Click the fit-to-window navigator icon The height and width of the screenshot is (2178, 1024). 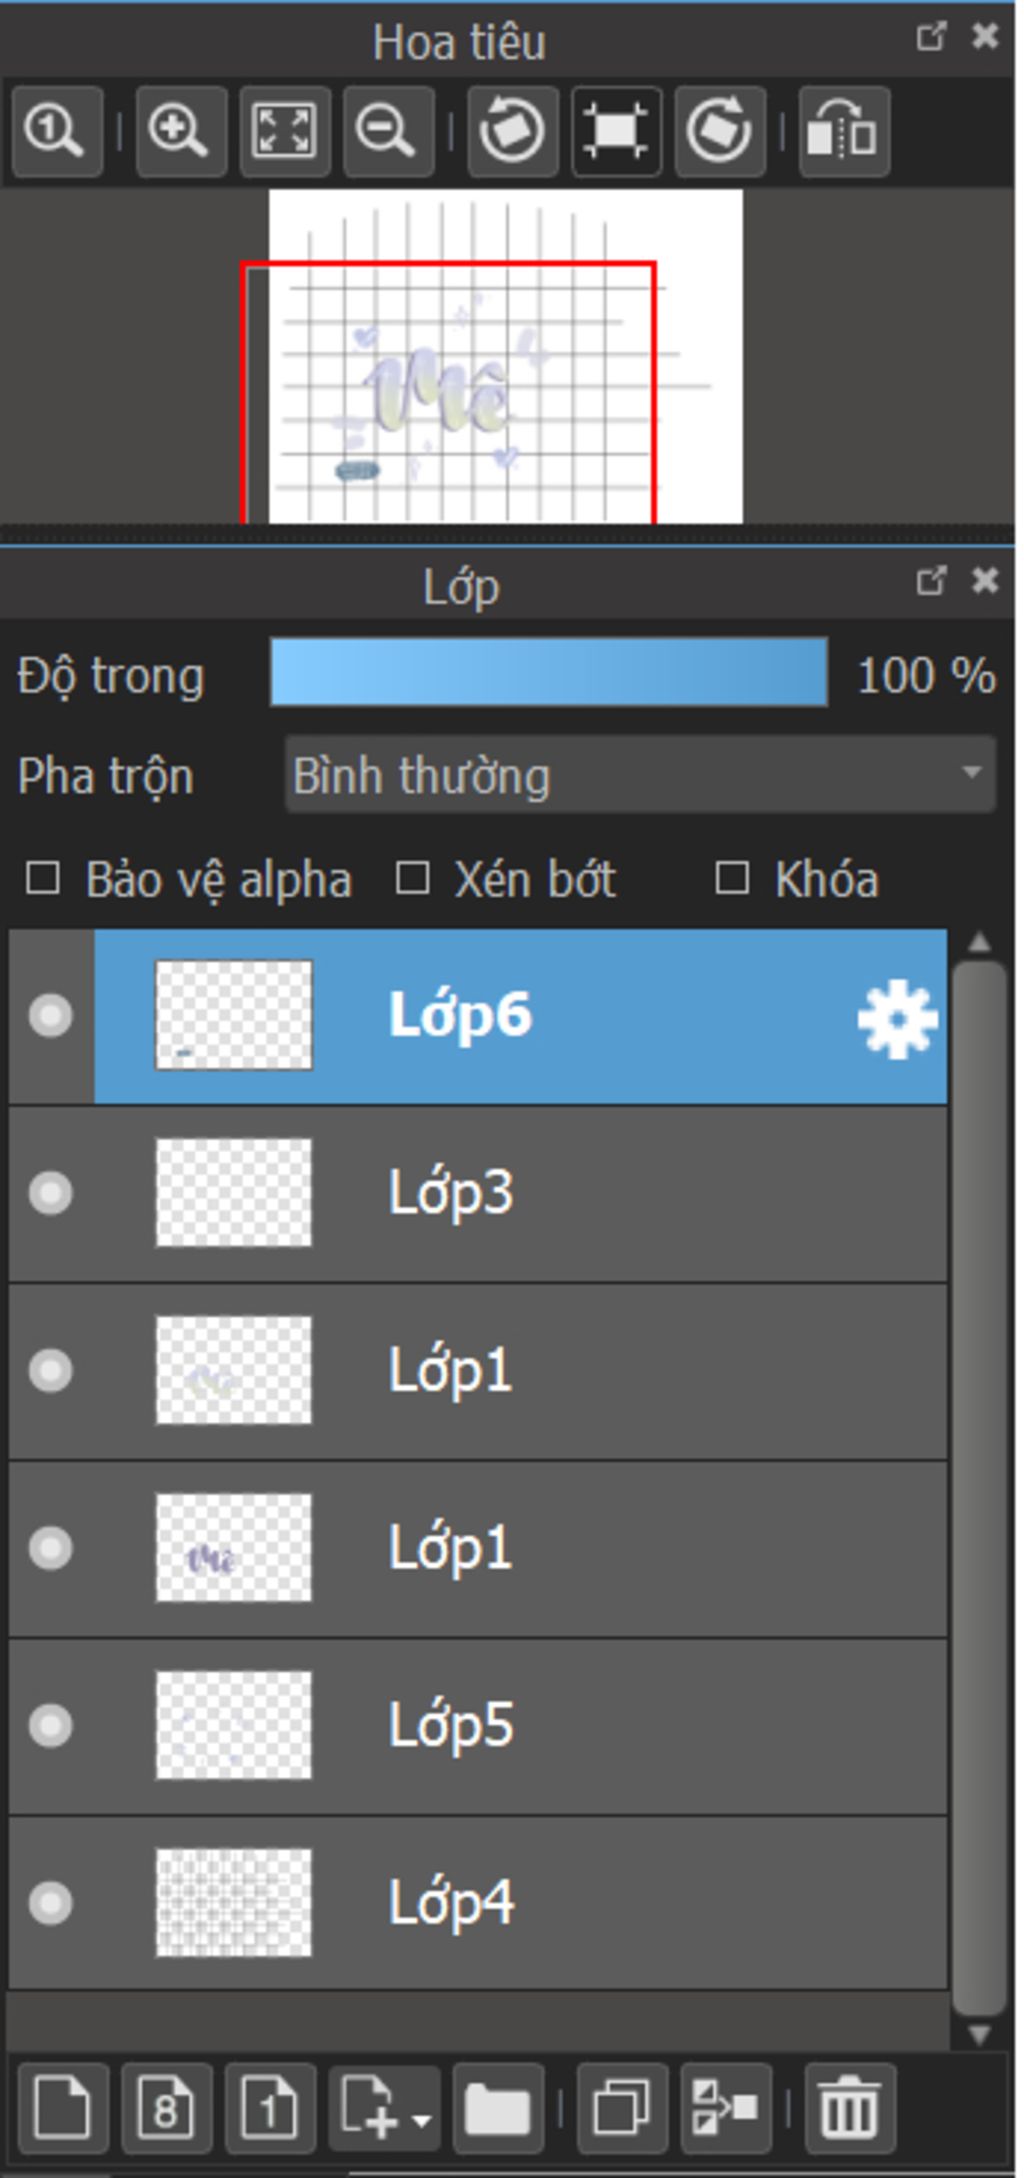point(285,131)
